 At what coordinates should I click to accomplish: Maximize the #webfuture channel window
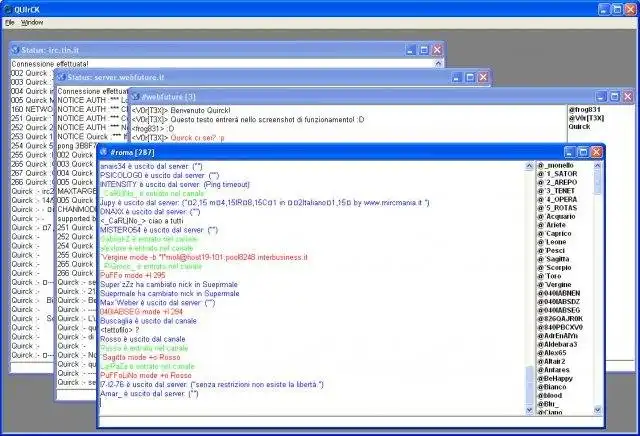(x=614, y=97)
